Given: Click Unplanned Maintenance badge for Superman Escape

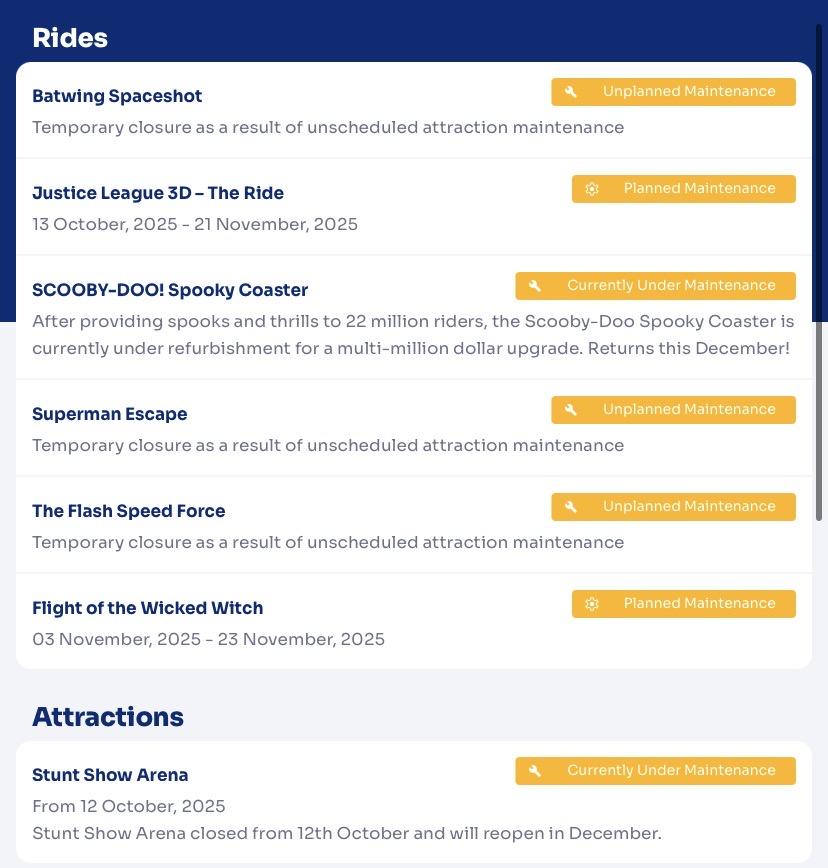Looking at the screenshot, I should click(x=673, y=410).
